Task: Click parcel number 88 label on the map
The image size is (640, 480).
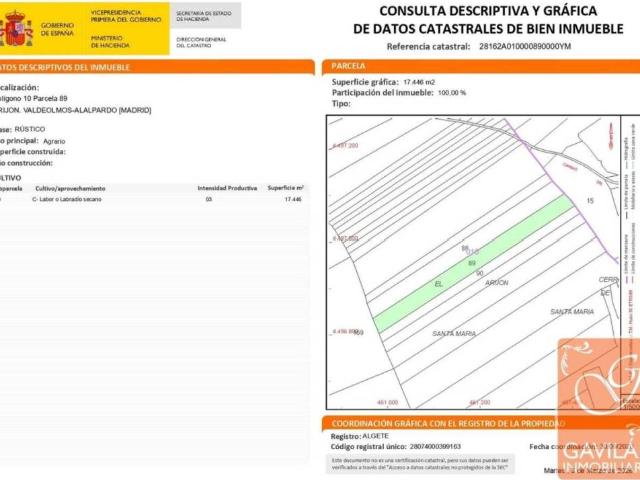Action: click(x=465, y=248)
